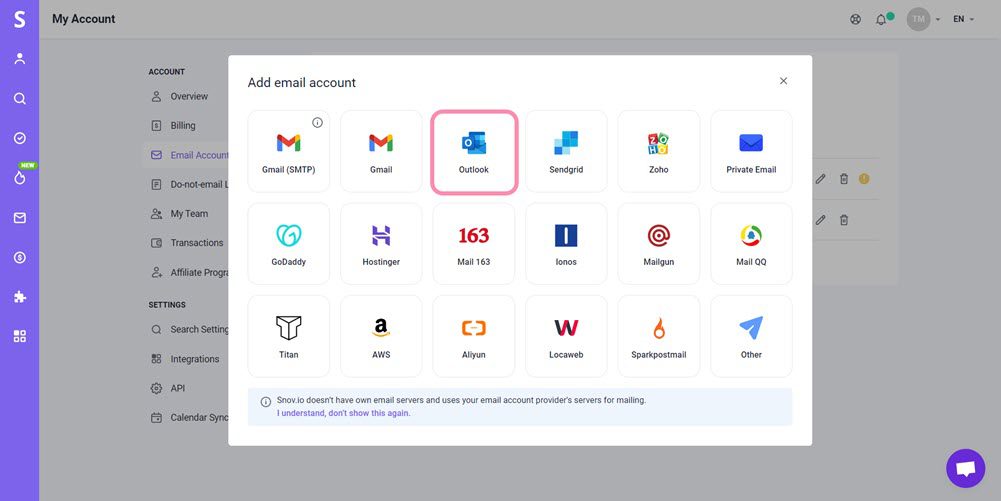This screenshot has width=1001, height=501.
Task: Open the Calendar Sync settings item
Action: pos(189,417)
